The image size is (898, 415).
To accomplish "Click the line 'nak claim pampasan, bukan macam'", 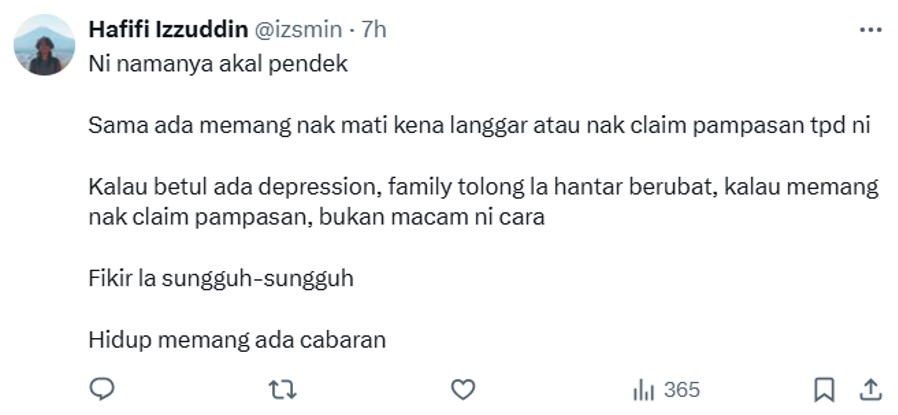I will 316,218.
